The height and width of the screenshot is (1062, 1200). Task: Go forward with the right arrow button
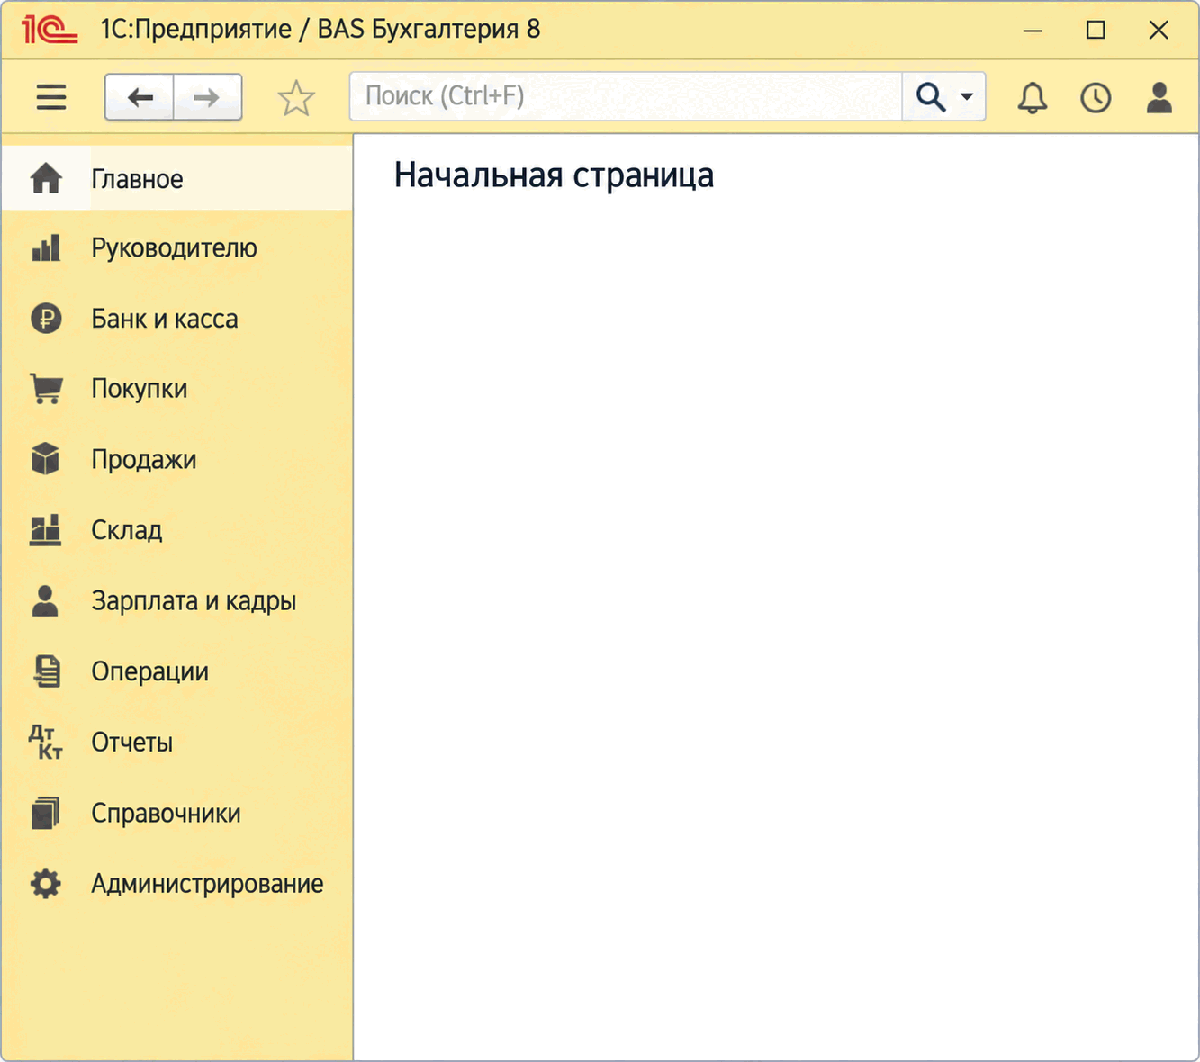click(x=208, y=97)
